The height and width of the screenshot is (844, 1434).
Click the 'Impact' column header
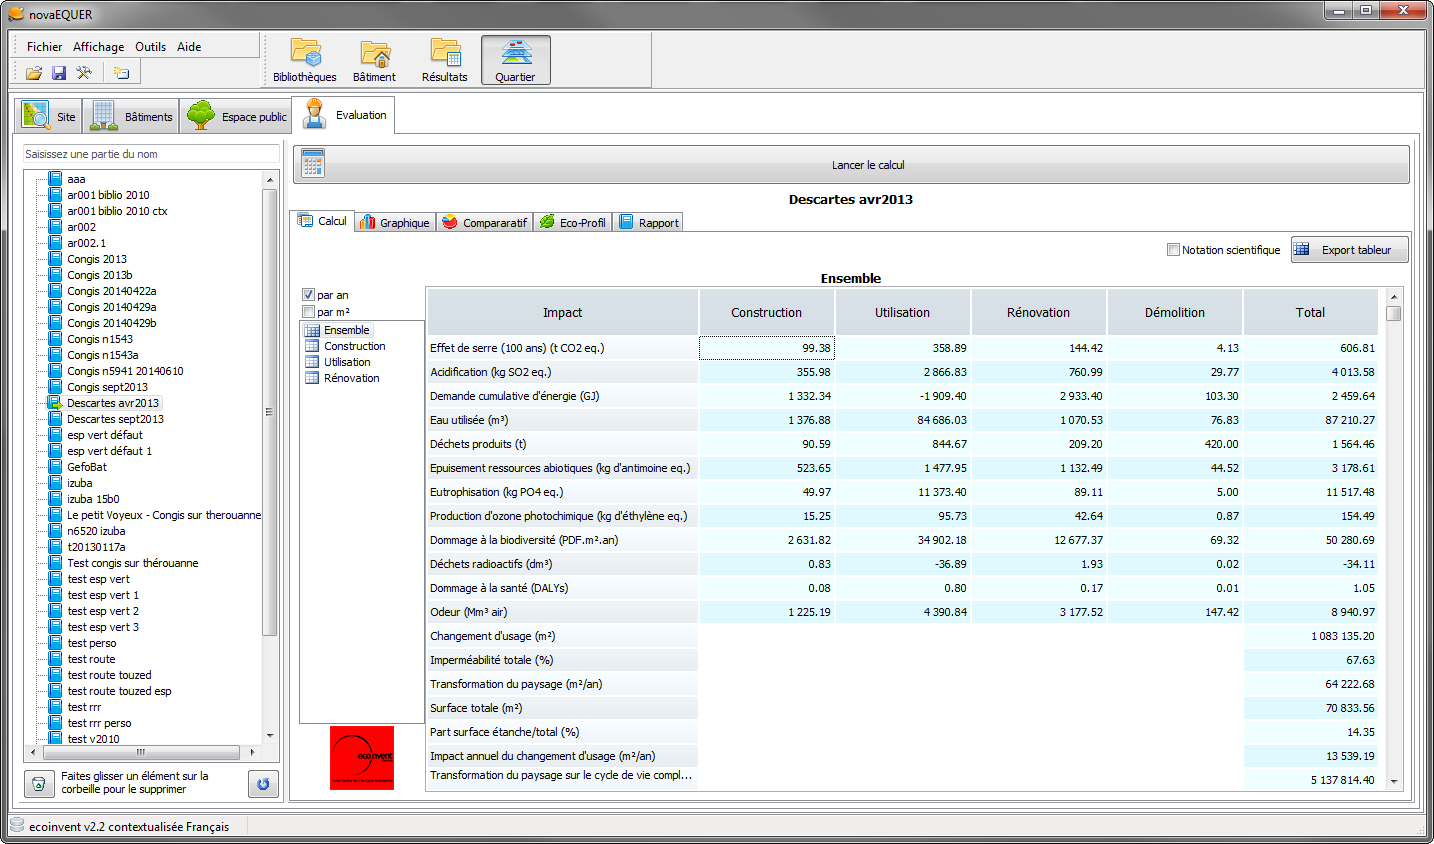[x=562, y=312]
